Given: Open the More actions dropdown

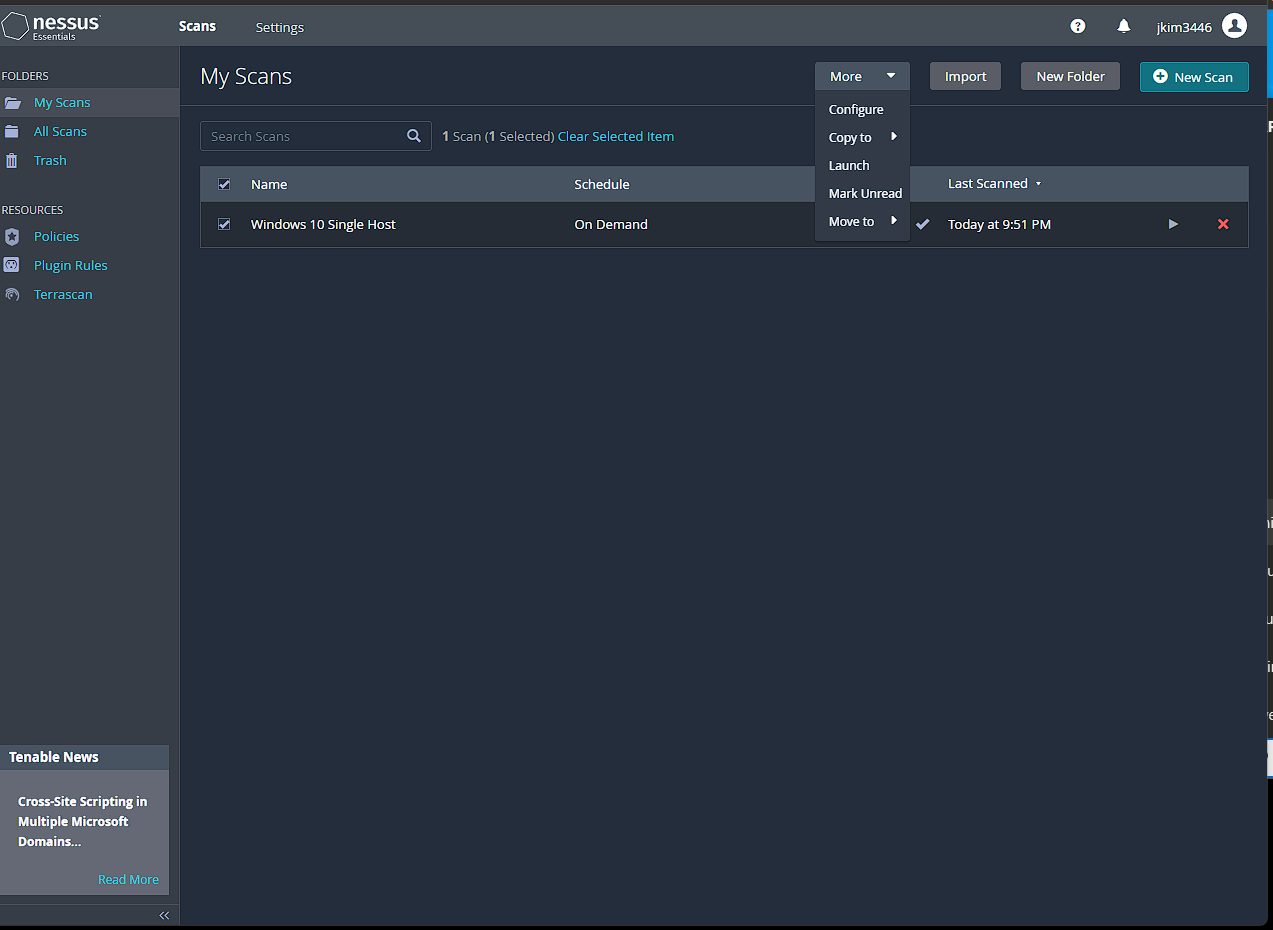Looking at the screenshot, I should [x=861, y=75].
